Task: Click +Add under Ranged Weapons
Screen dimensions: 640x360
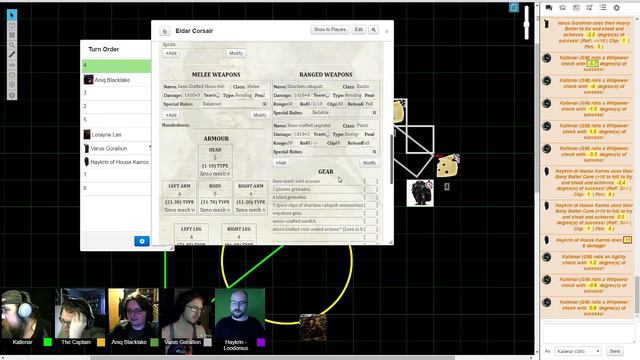Action: (281, 163)
